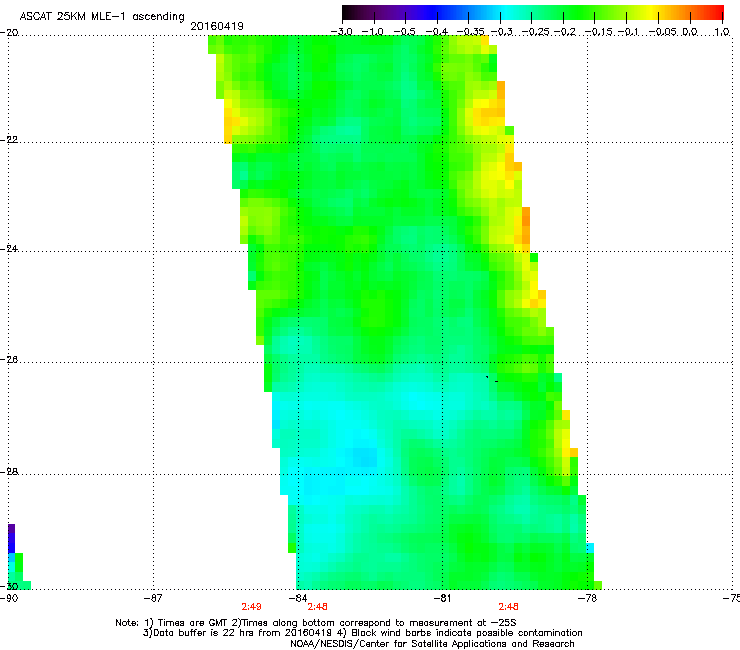Pick the -0.4 color scale label
Viewport: 740px width, 650px height.
437,32
